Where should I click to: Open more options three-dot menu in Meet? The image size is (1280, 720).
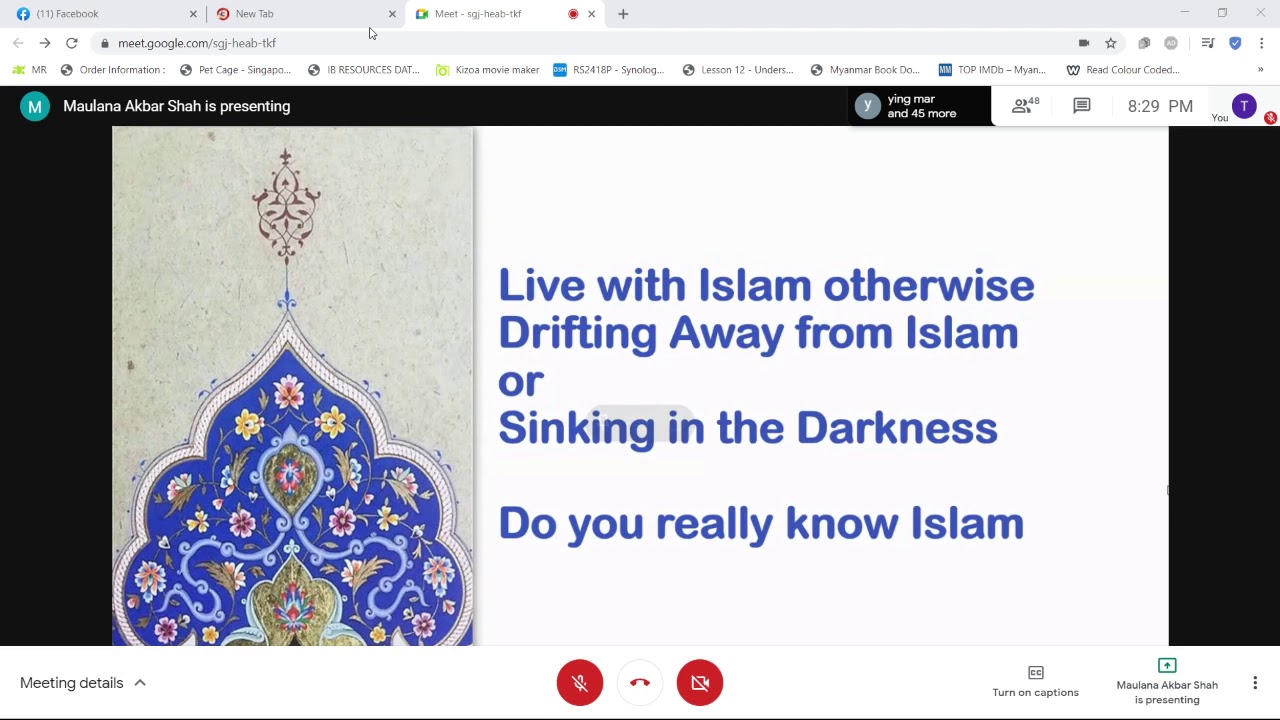pos(1255,683)
